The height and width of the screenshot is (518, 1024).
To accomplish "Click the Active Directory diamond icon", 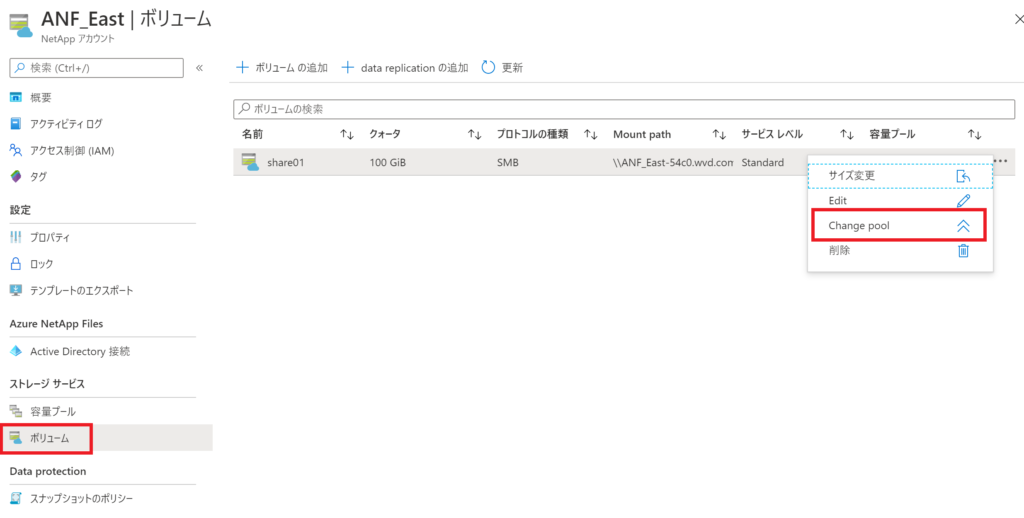I will [x=16, y=351].
